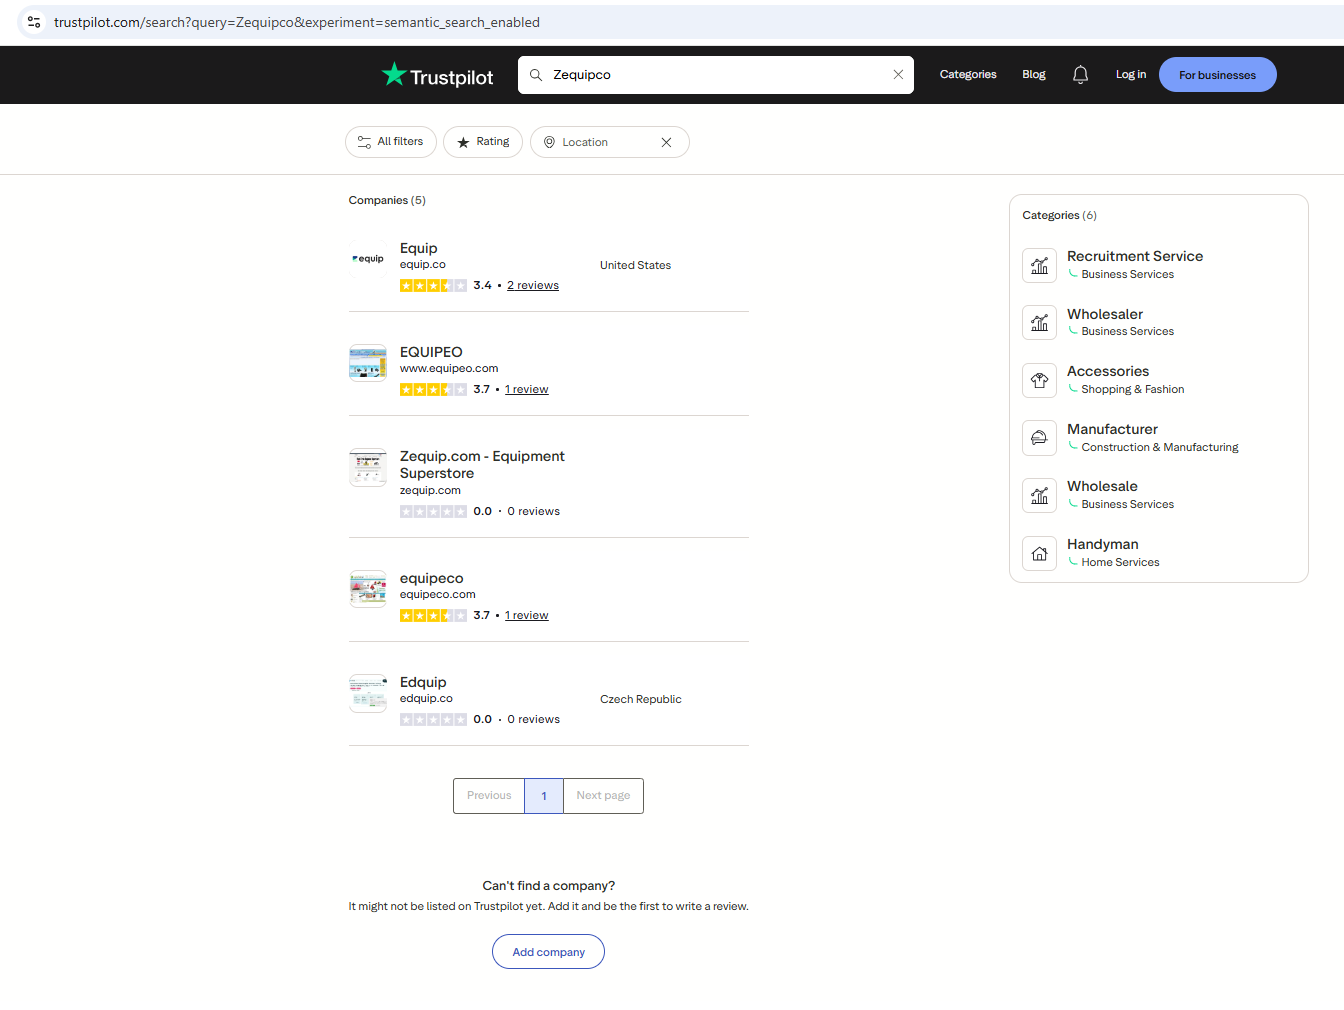Focus the Zequipco search box
Viewport: 1344px width, 1010px height.
pos(716,75)
